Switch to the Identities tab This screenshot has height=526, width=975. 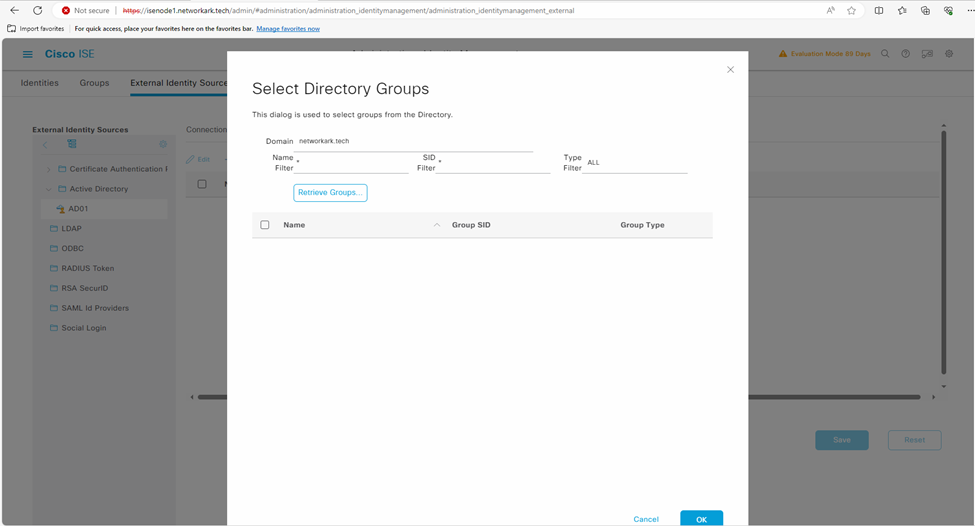click(40, 83)
